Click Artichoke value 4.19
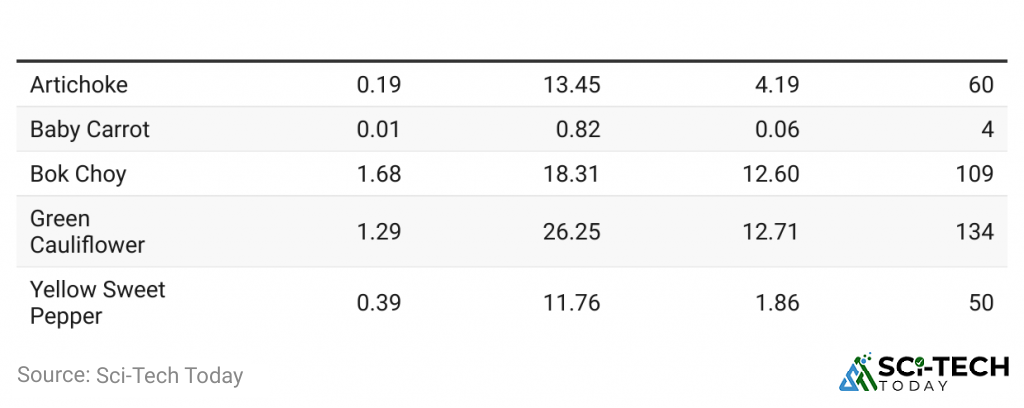The image size is (1024, 408). pos(777,85)
